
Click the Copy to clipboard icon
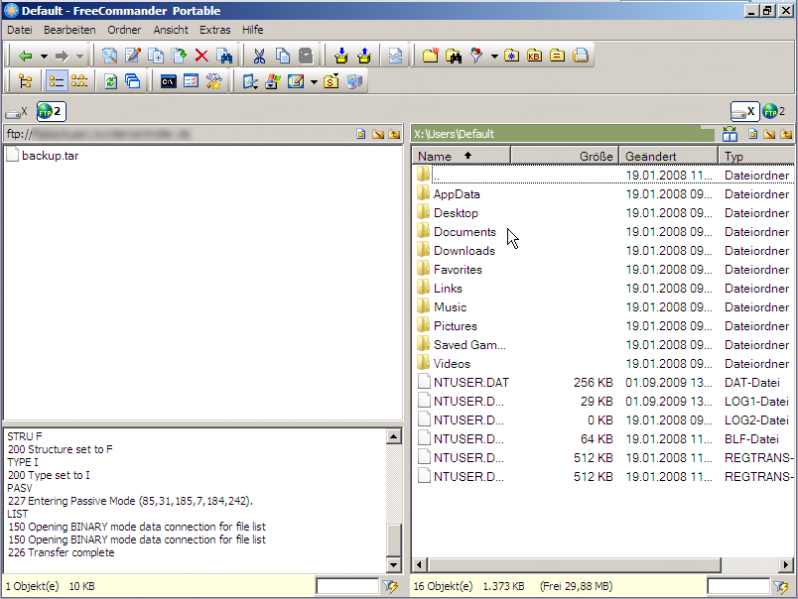(282, 55)
